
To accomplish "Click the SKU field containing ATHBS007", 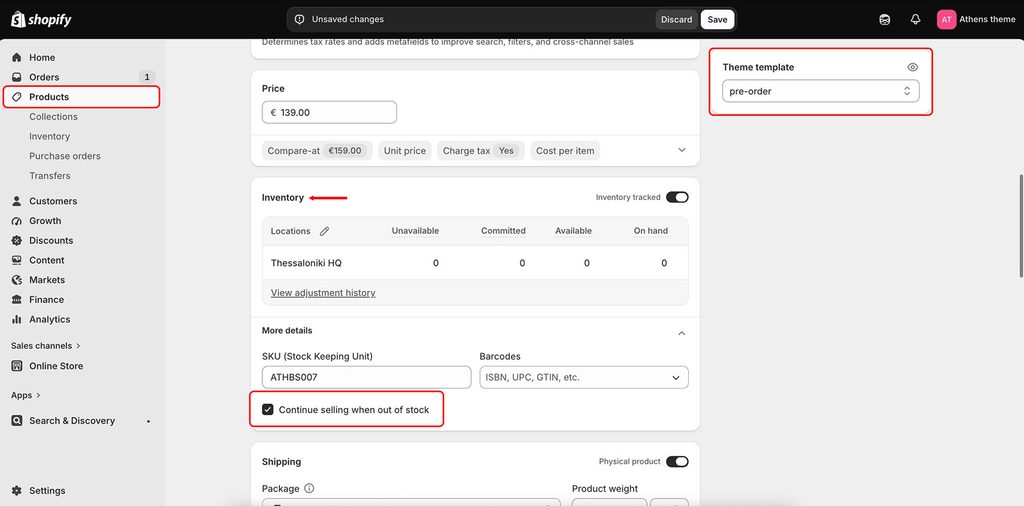I will [x=366, y=377].
